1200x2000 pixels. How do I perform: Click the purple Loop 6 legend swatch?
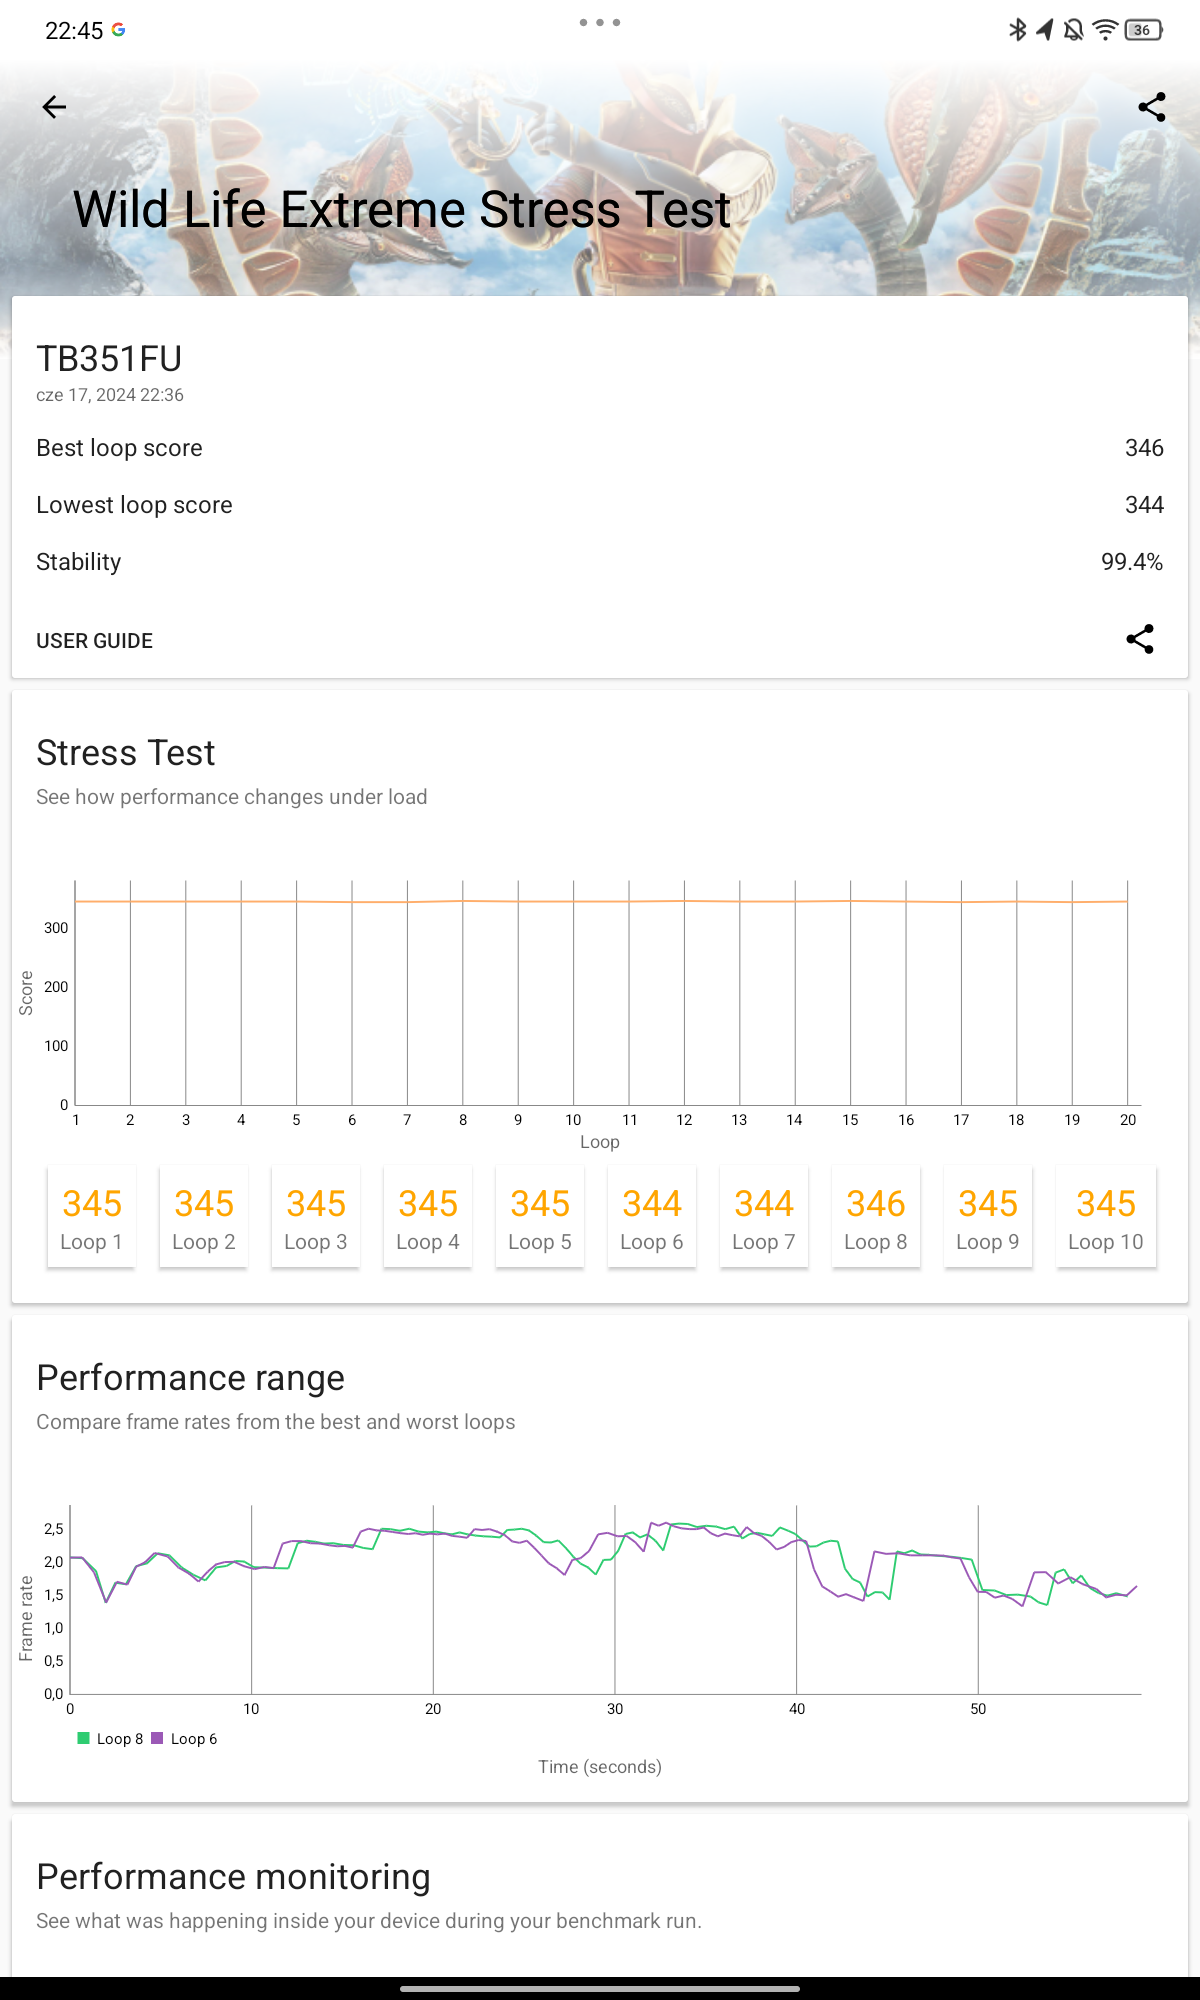tap(157, 1738)
